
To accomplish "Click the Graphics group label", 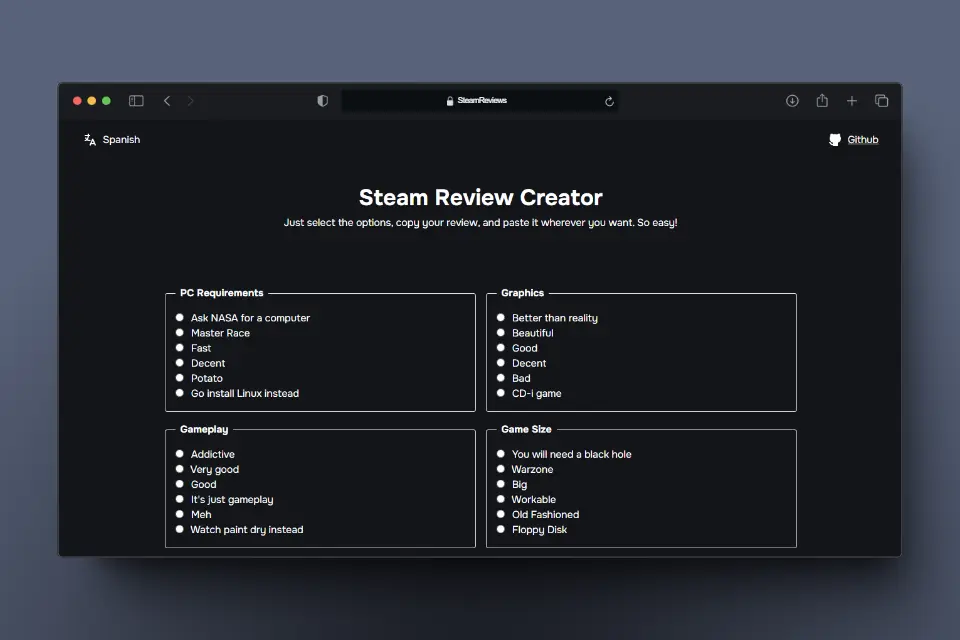I will tap(522, 293).
